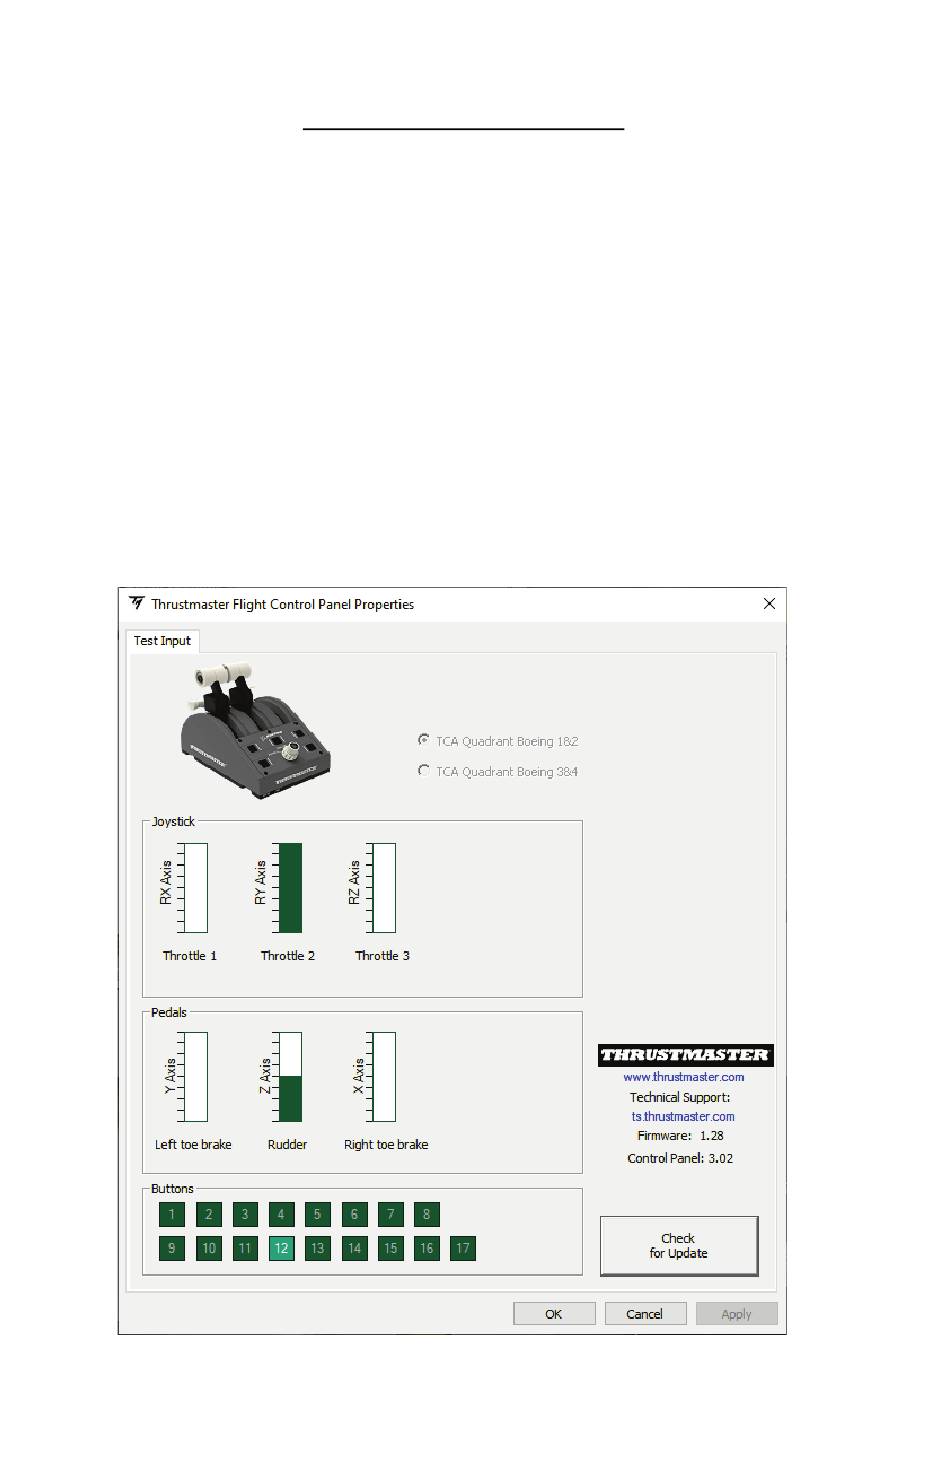Click the Apply button
The height and width of the screenshot is (1478, 950).
(736, 1314)
